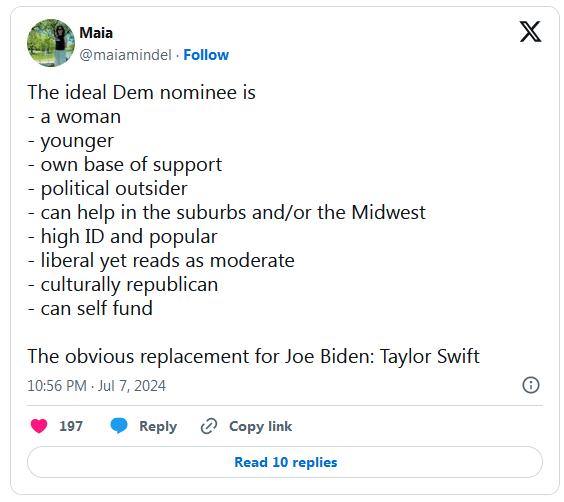Click the chain-link copy icon
This screenshot has height=502, width=564.
pos(209,426)
